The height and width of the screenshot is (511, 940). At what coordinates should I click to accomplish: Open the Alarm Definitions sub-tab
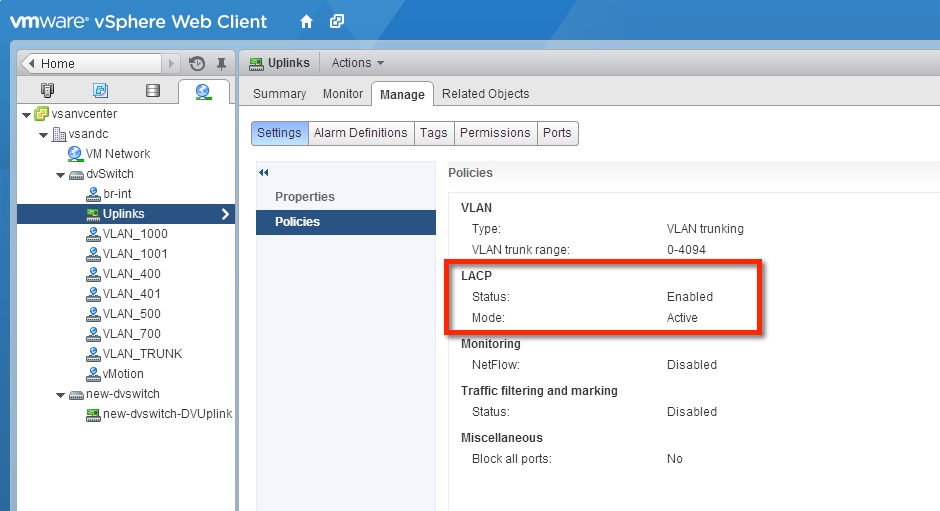[361, 133]
